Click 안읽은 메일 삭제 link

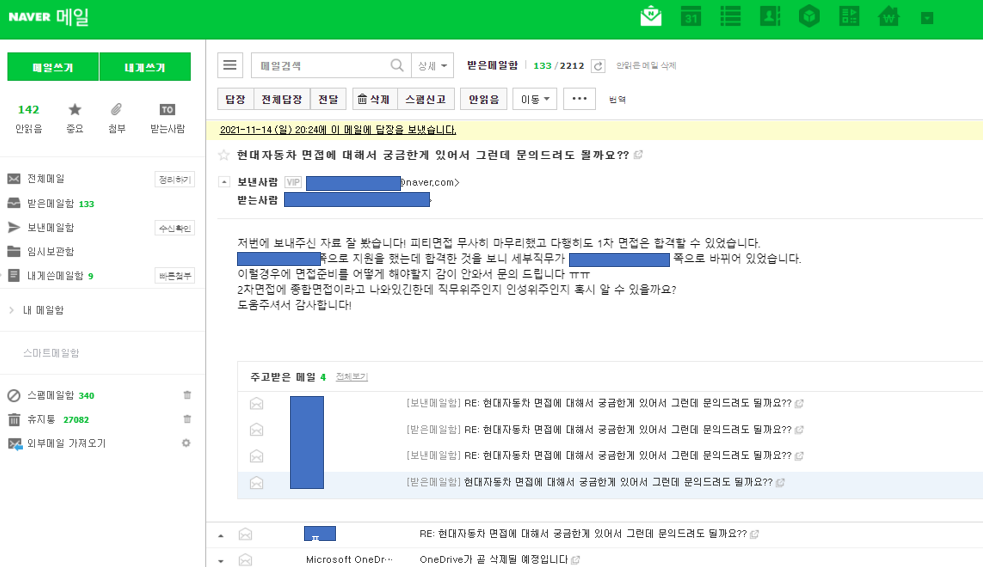tap(646, 65)
